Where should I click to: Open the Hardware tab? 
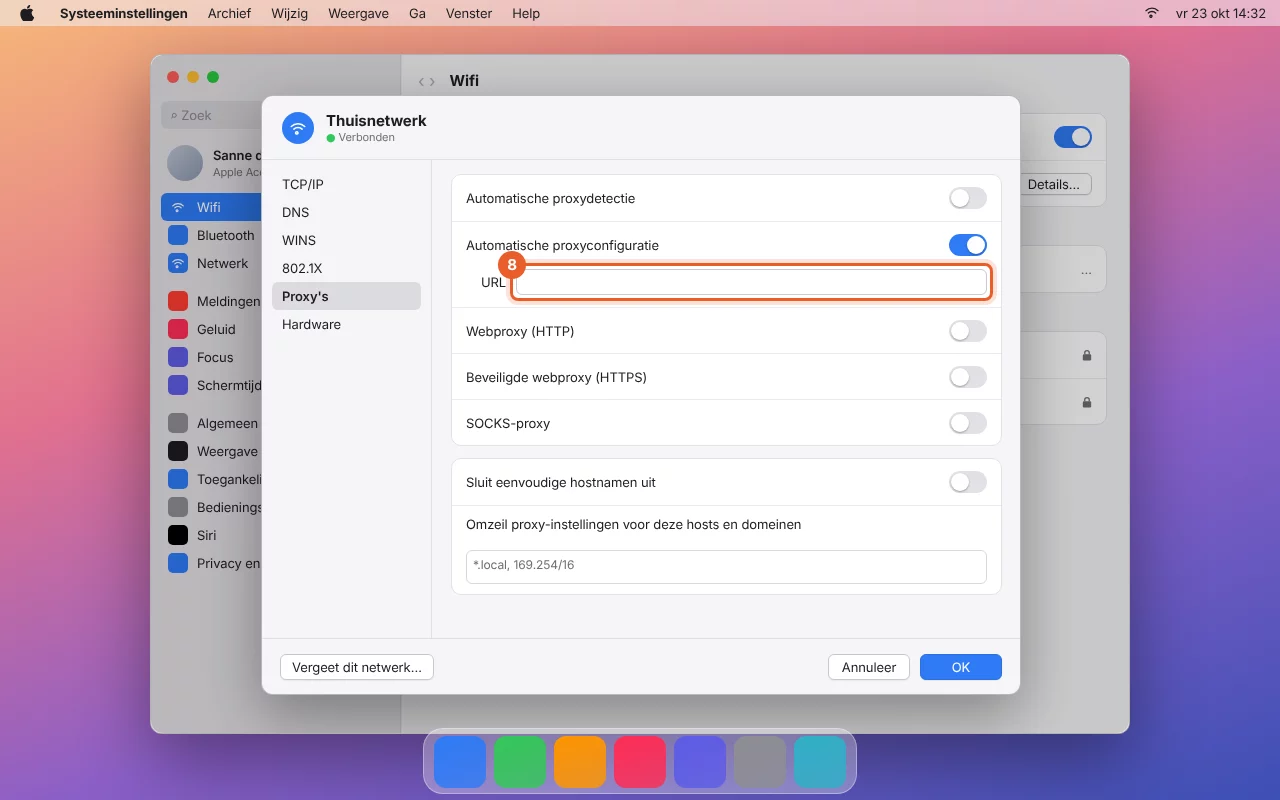tap(346, 324)
